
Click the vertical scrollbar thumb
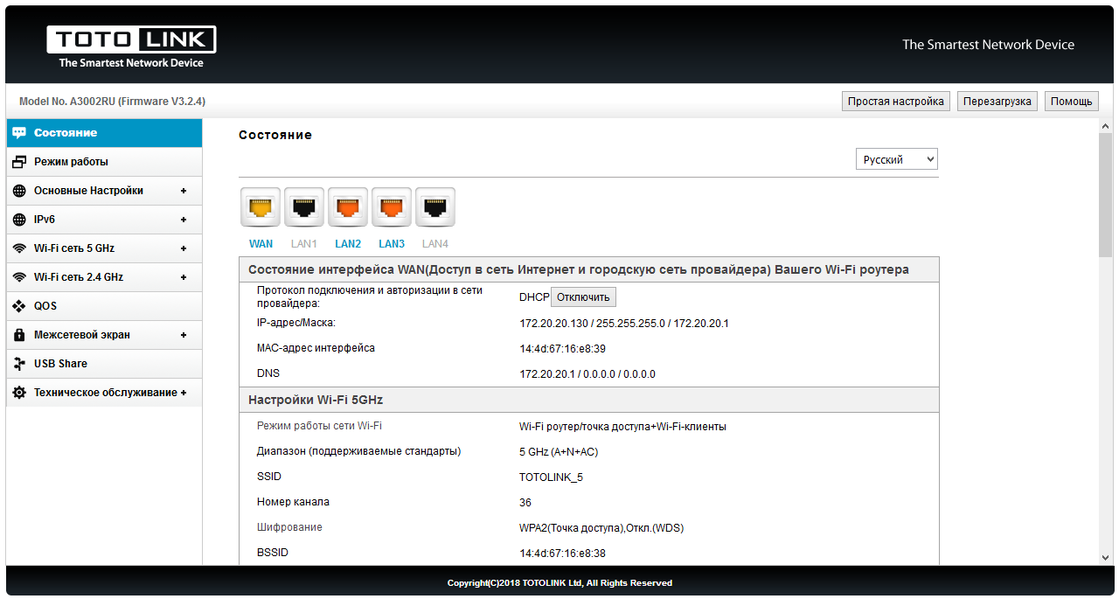point(1105,195)
